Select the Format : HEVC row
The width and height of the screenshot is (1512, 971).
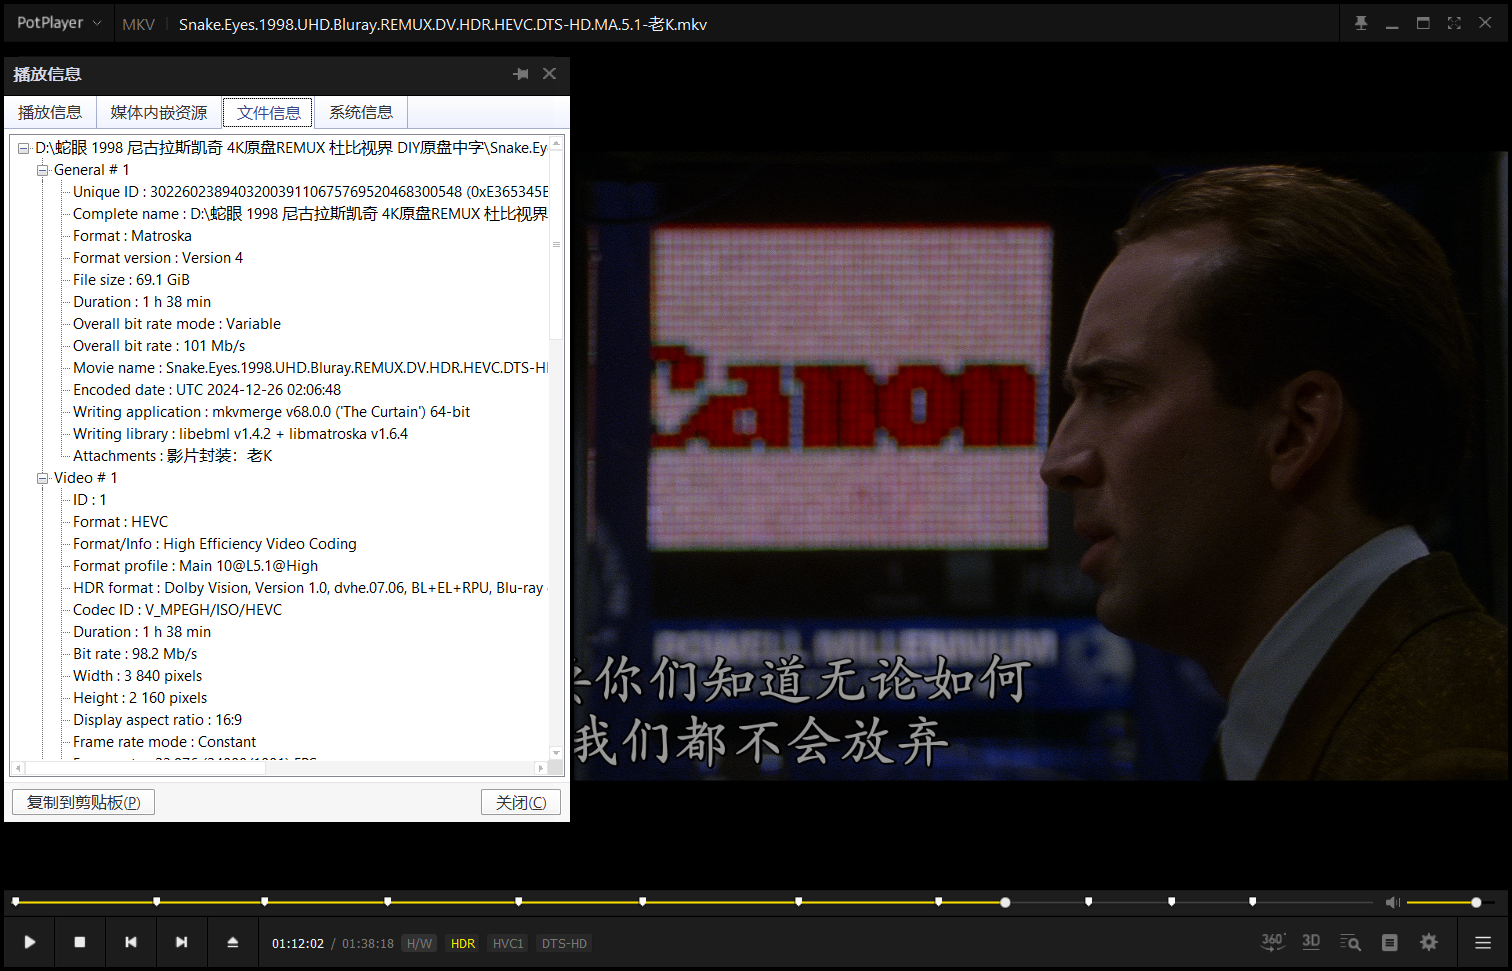click(120, 522)
